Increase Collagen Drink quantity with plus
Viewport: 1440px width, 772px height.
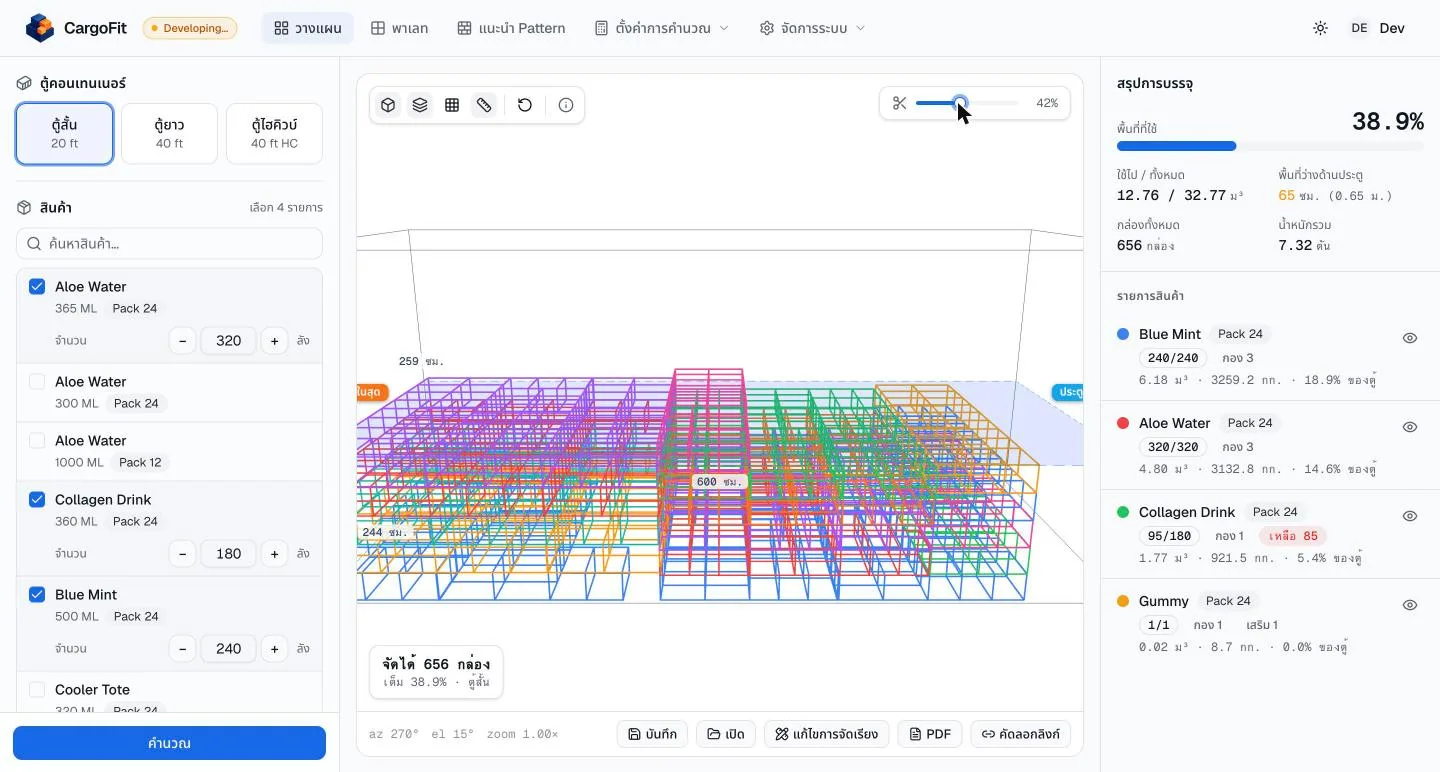275,554
